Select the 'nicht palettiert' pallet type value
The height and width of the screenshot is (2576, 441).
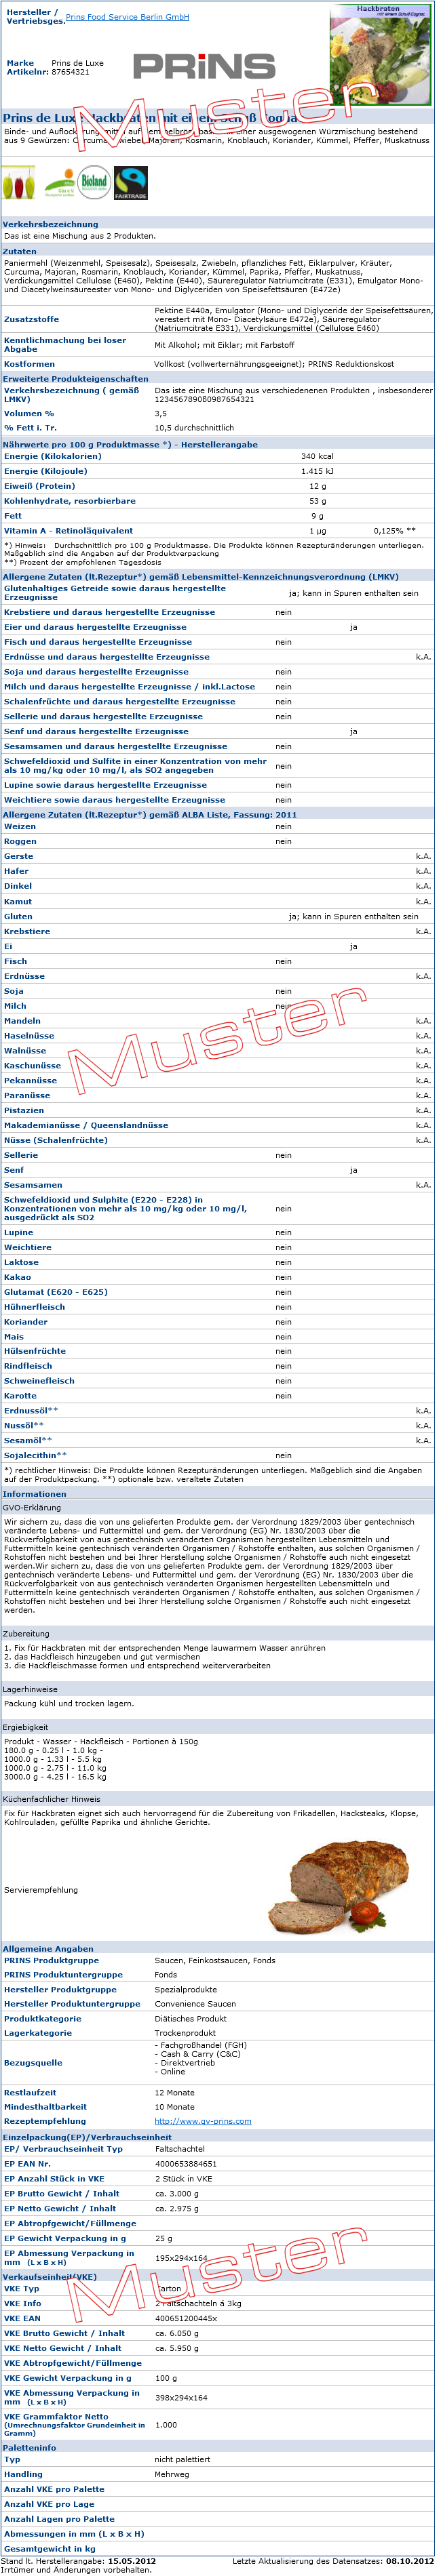pyautogui.click(x=183, y=2459)
